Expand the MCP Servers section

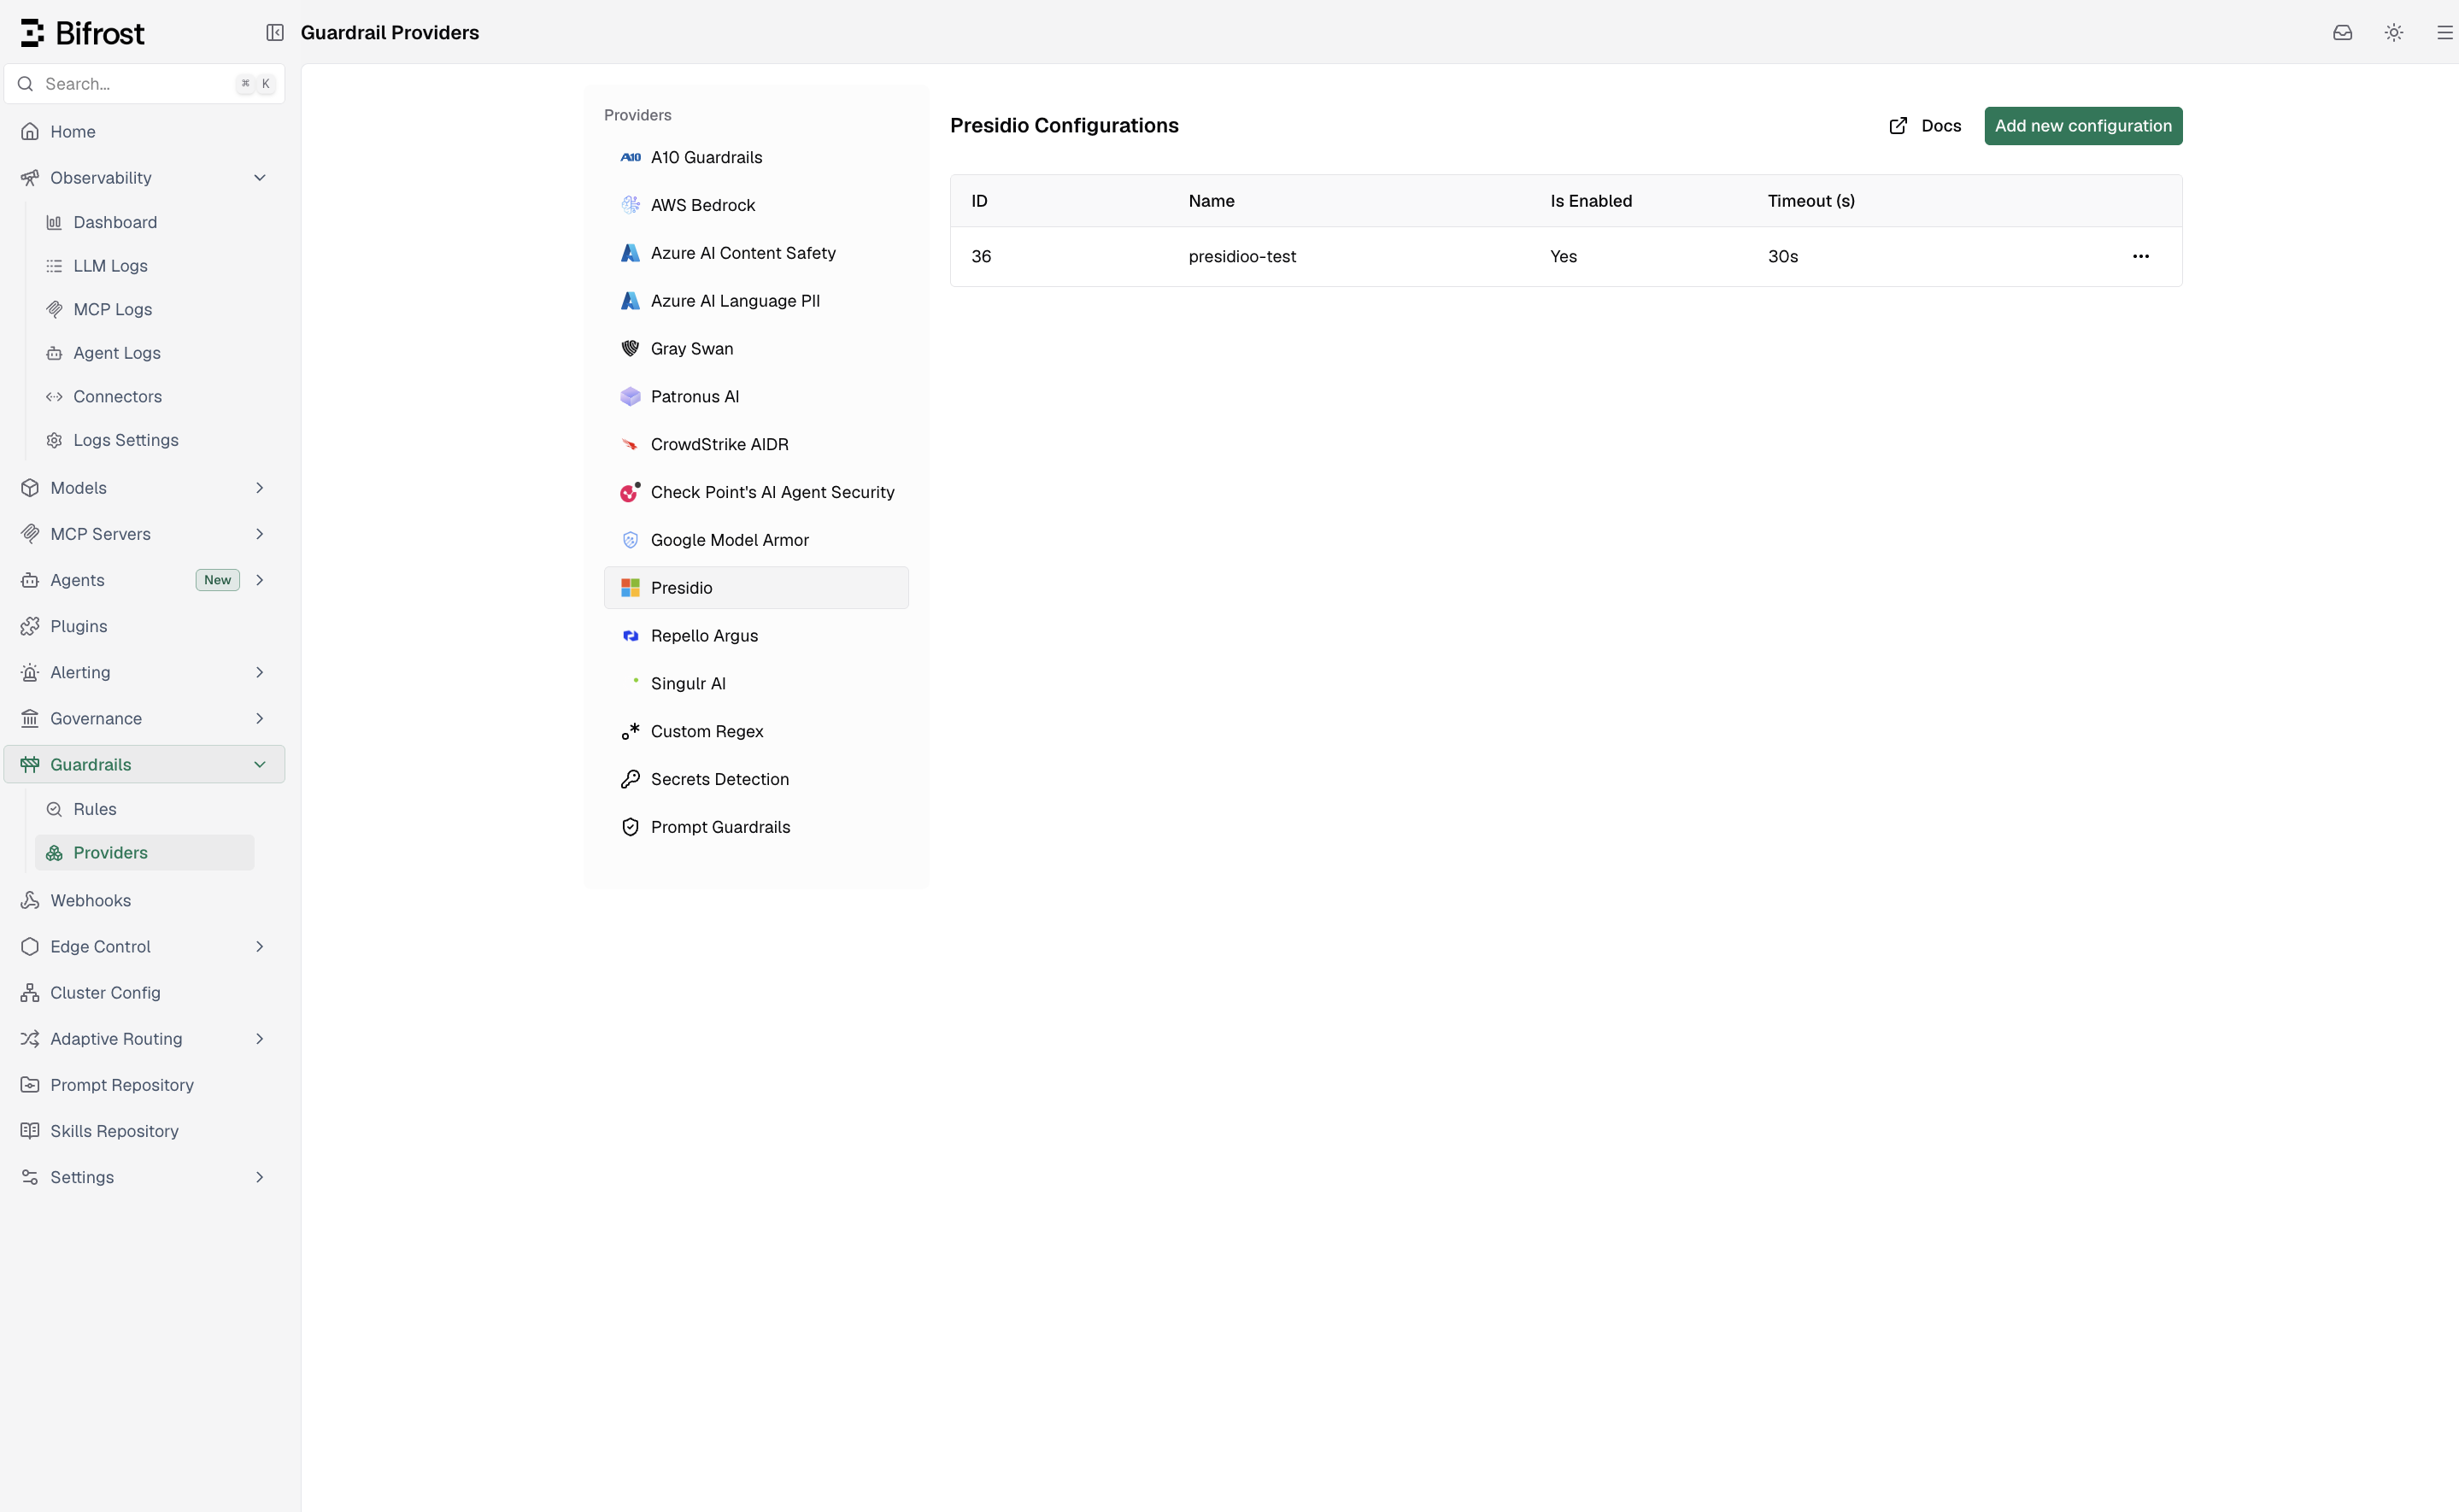[x=144, y=534]
